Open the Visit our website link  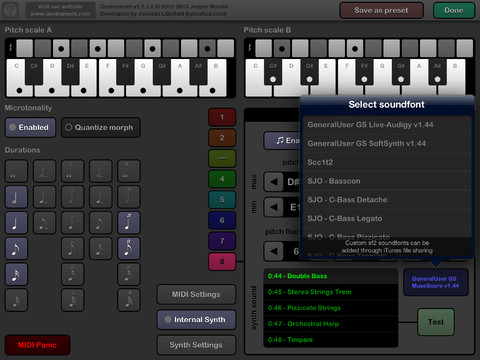[x=60, y=10]
